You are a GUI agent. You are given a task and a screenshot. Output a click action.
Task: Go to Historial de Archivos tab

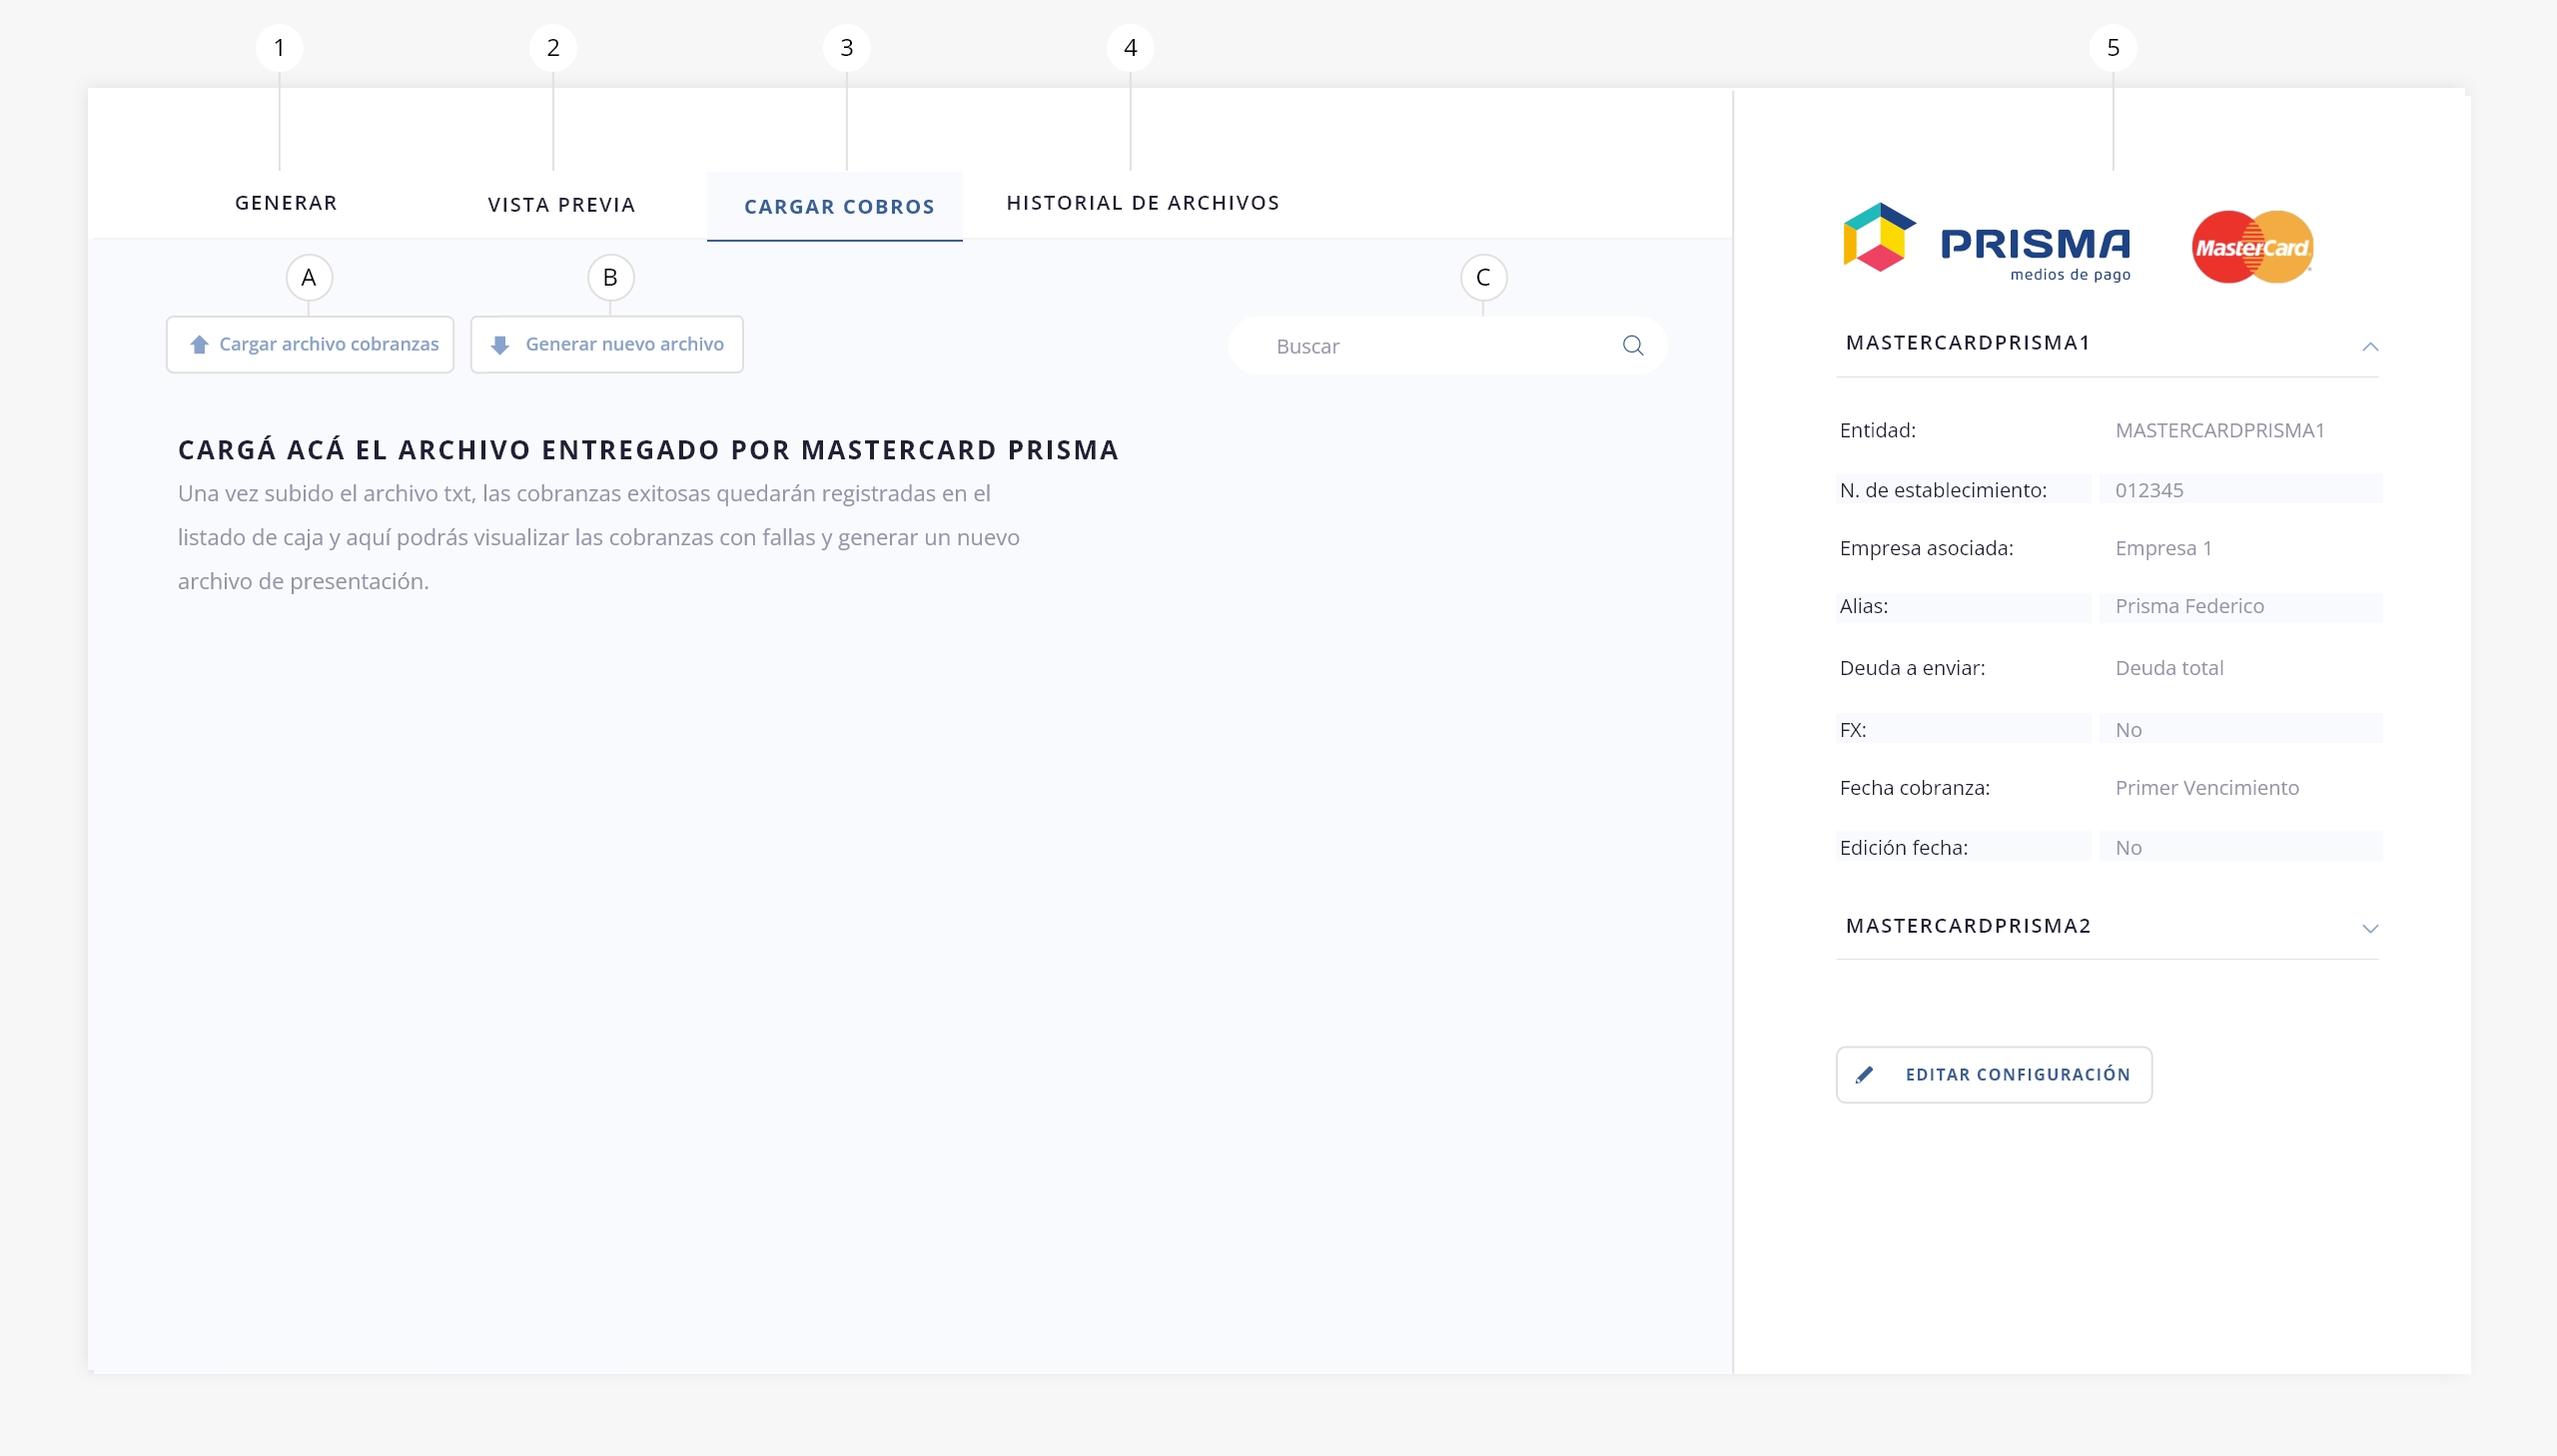point(1142,203)
